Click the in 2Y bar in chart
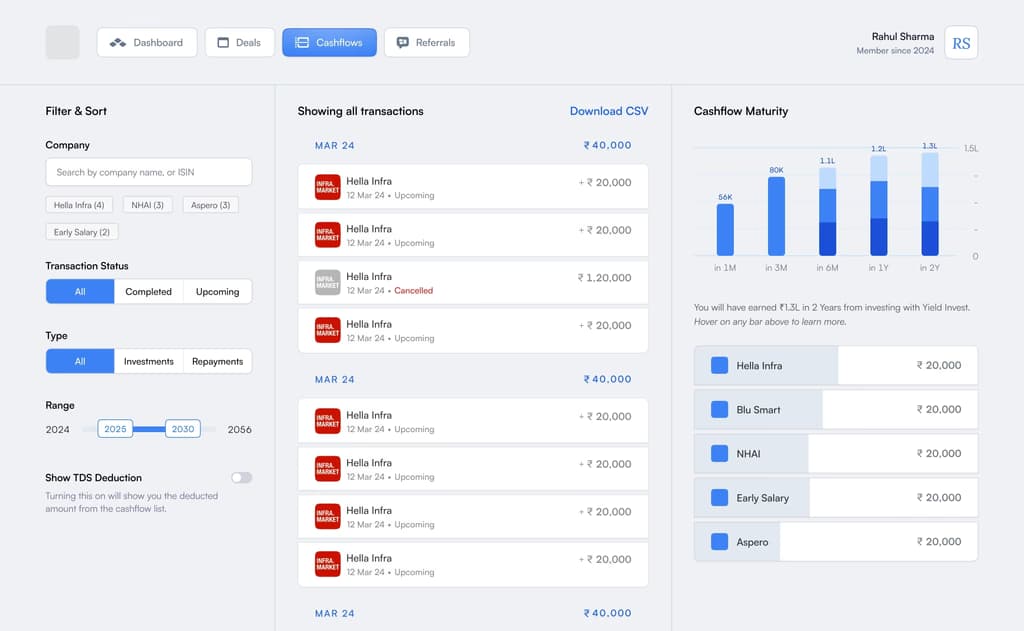 (929, 204)
